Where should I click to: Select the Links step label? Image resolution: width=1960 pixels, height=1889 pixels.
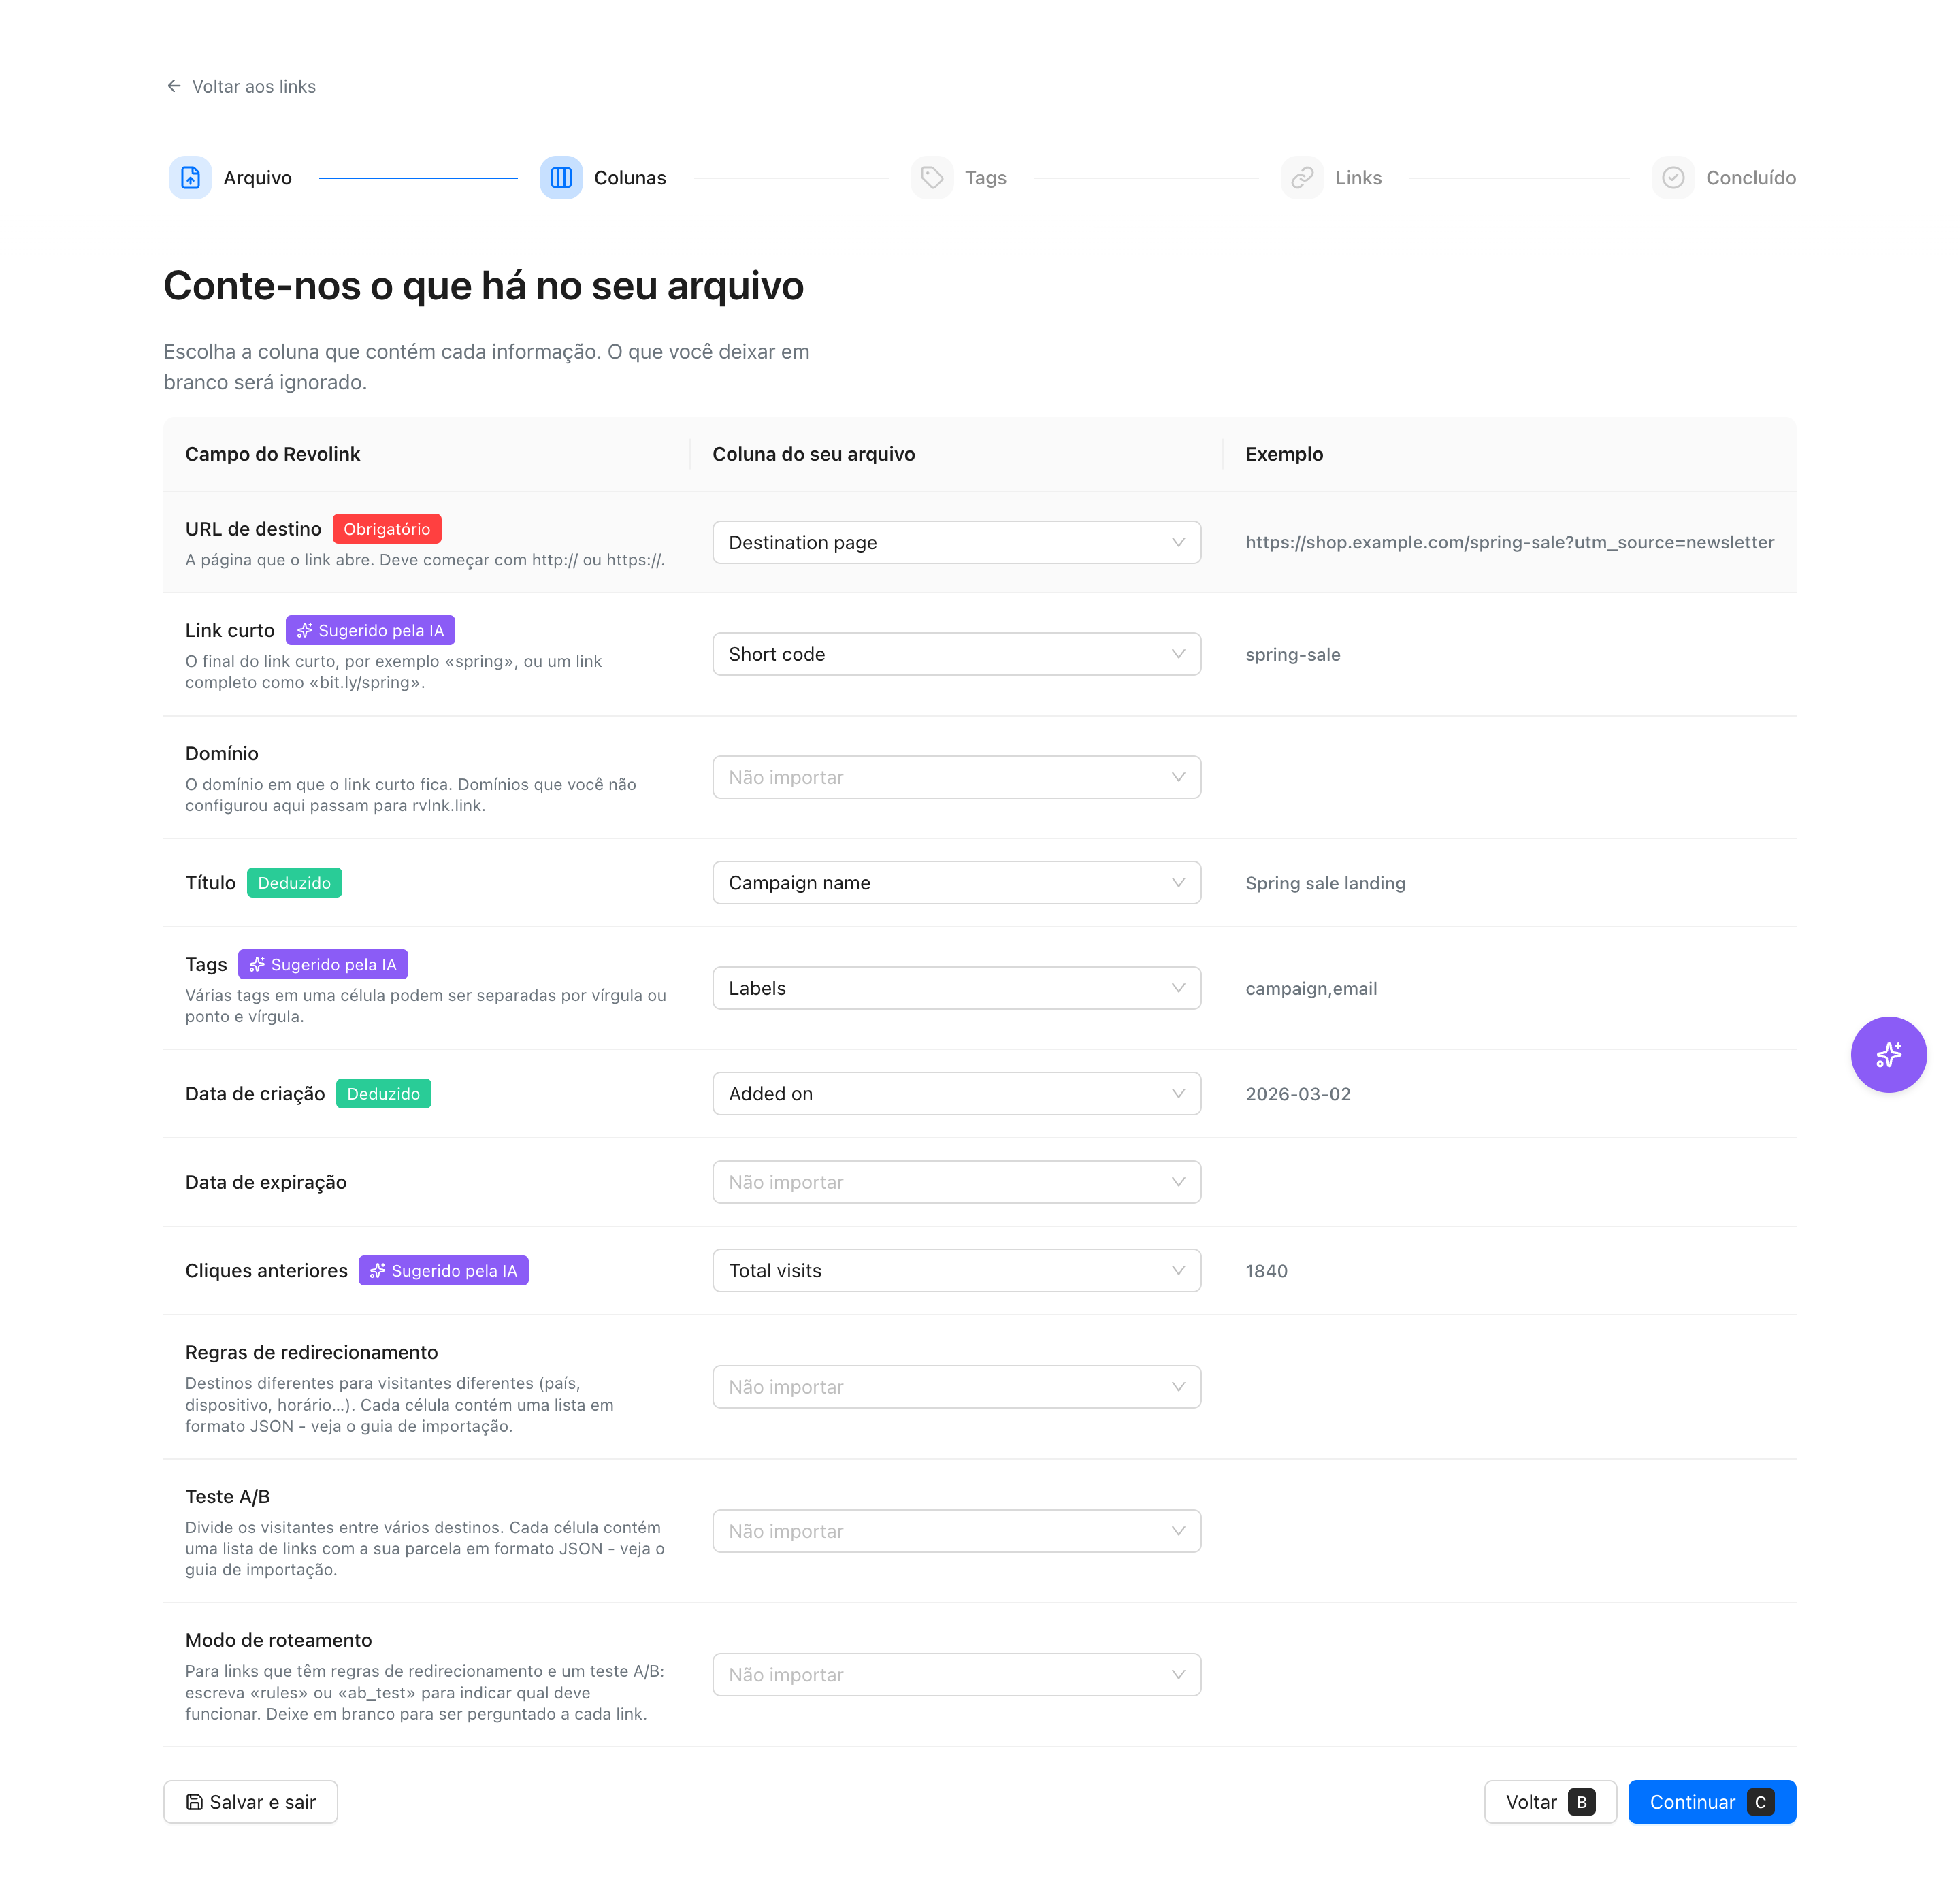pos(1358,178)
